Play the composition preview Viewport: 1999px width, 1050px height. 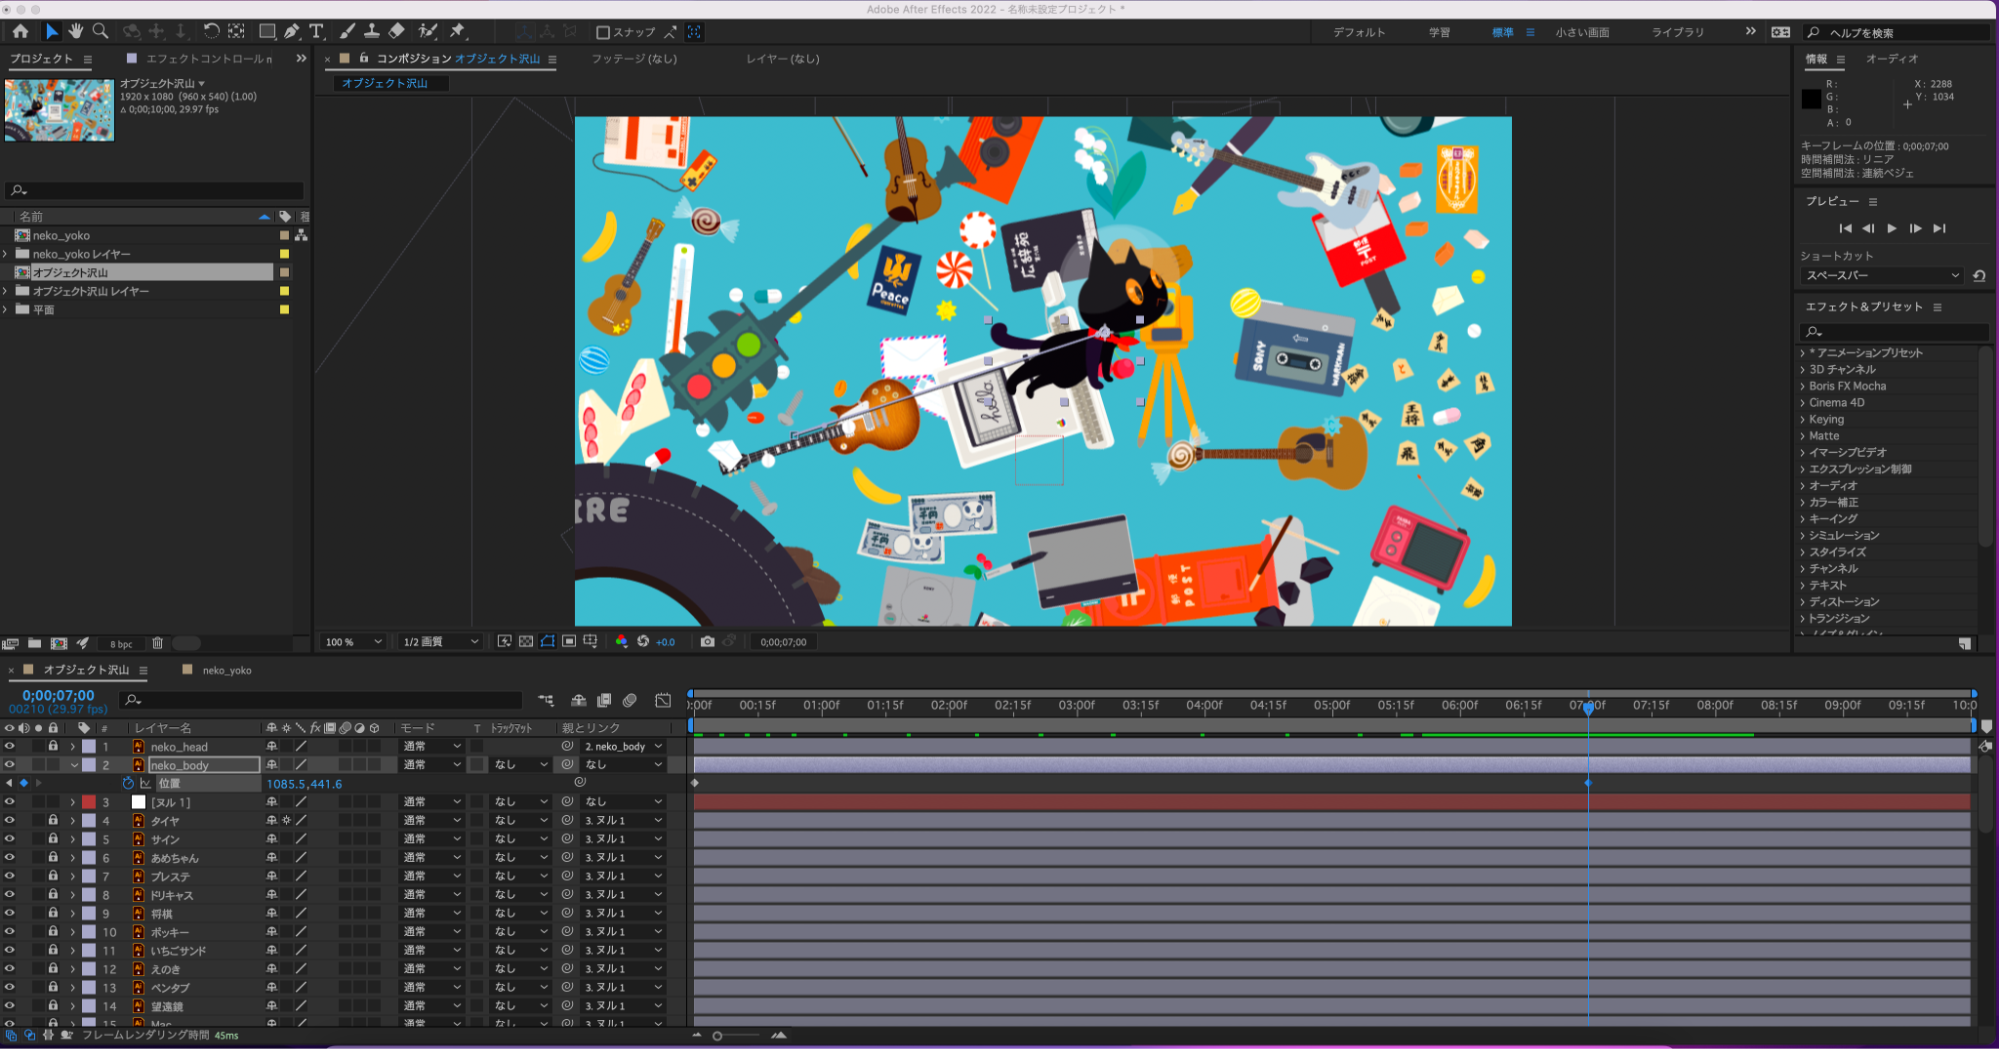[1892, 229]
